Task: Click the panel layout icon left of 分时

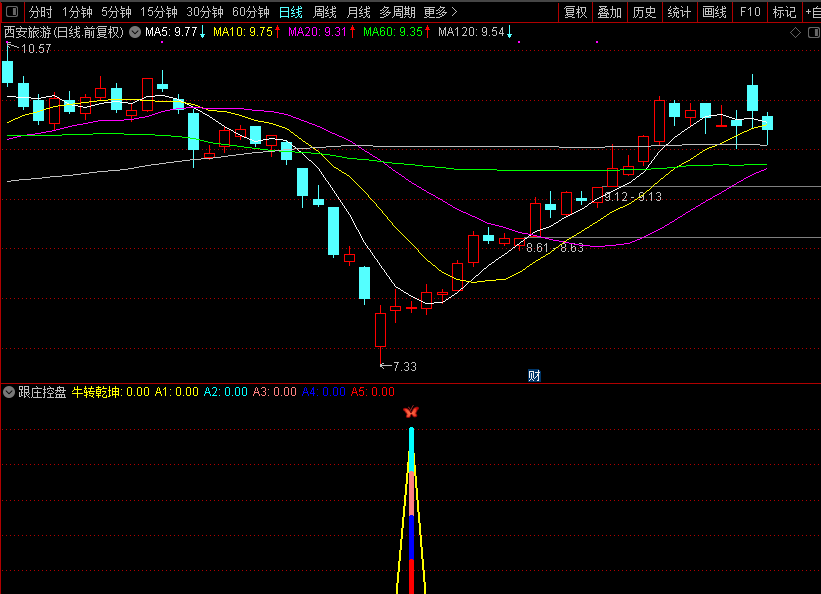Action: coord(12,11)
